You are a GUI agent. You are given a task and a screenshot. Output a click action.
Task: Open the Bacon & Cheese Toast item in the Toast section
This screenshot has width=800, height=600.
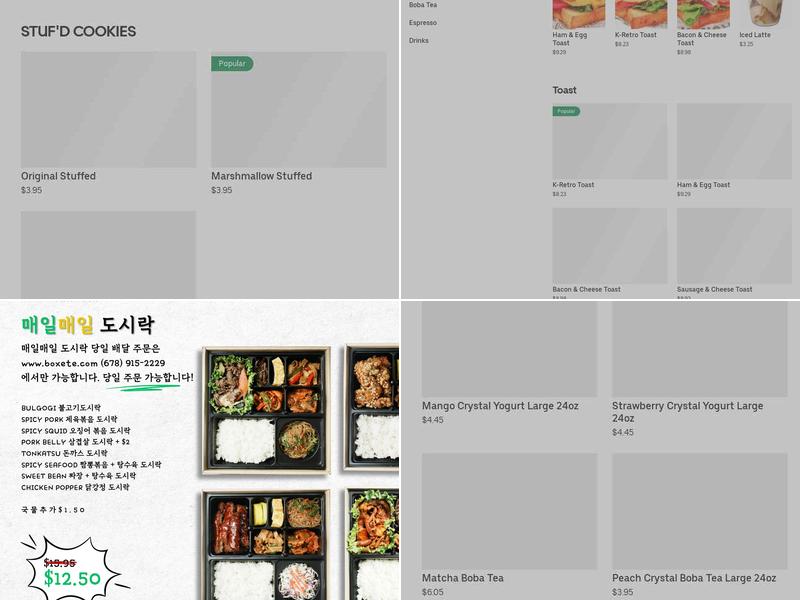click(x=610, y=253)
